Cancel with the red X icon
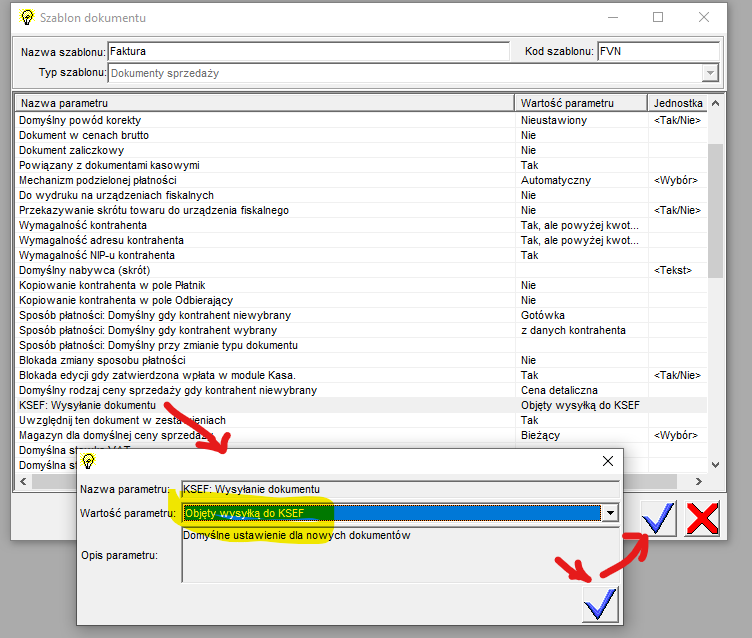The height and width of the screenshot is (638, 752). click(703, 517)
